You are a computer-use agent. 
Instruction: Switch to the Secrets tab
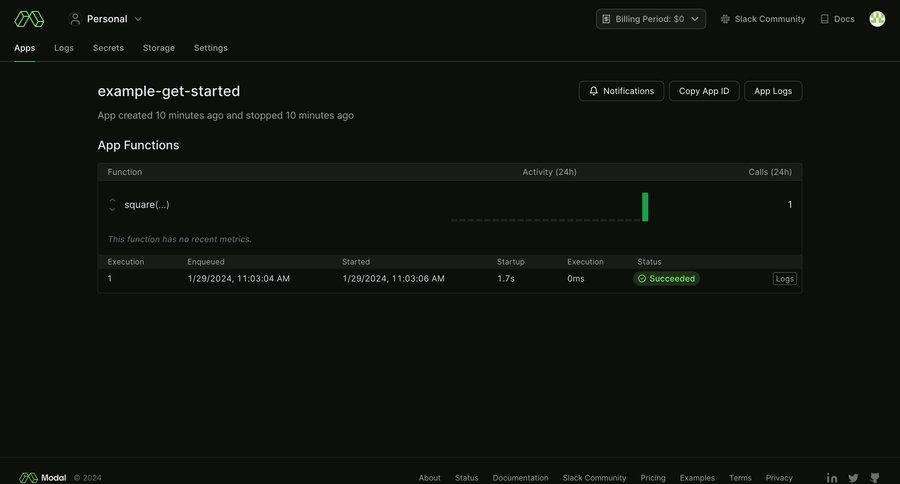(108, 48)
